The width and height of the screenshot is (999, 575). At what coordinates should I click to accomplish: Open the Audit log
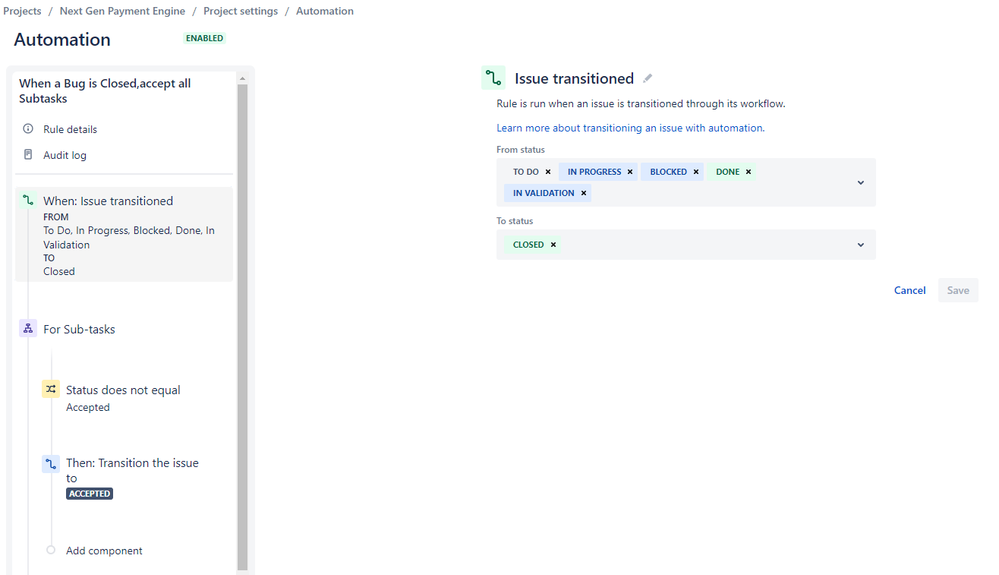click(x=65, y=155)
